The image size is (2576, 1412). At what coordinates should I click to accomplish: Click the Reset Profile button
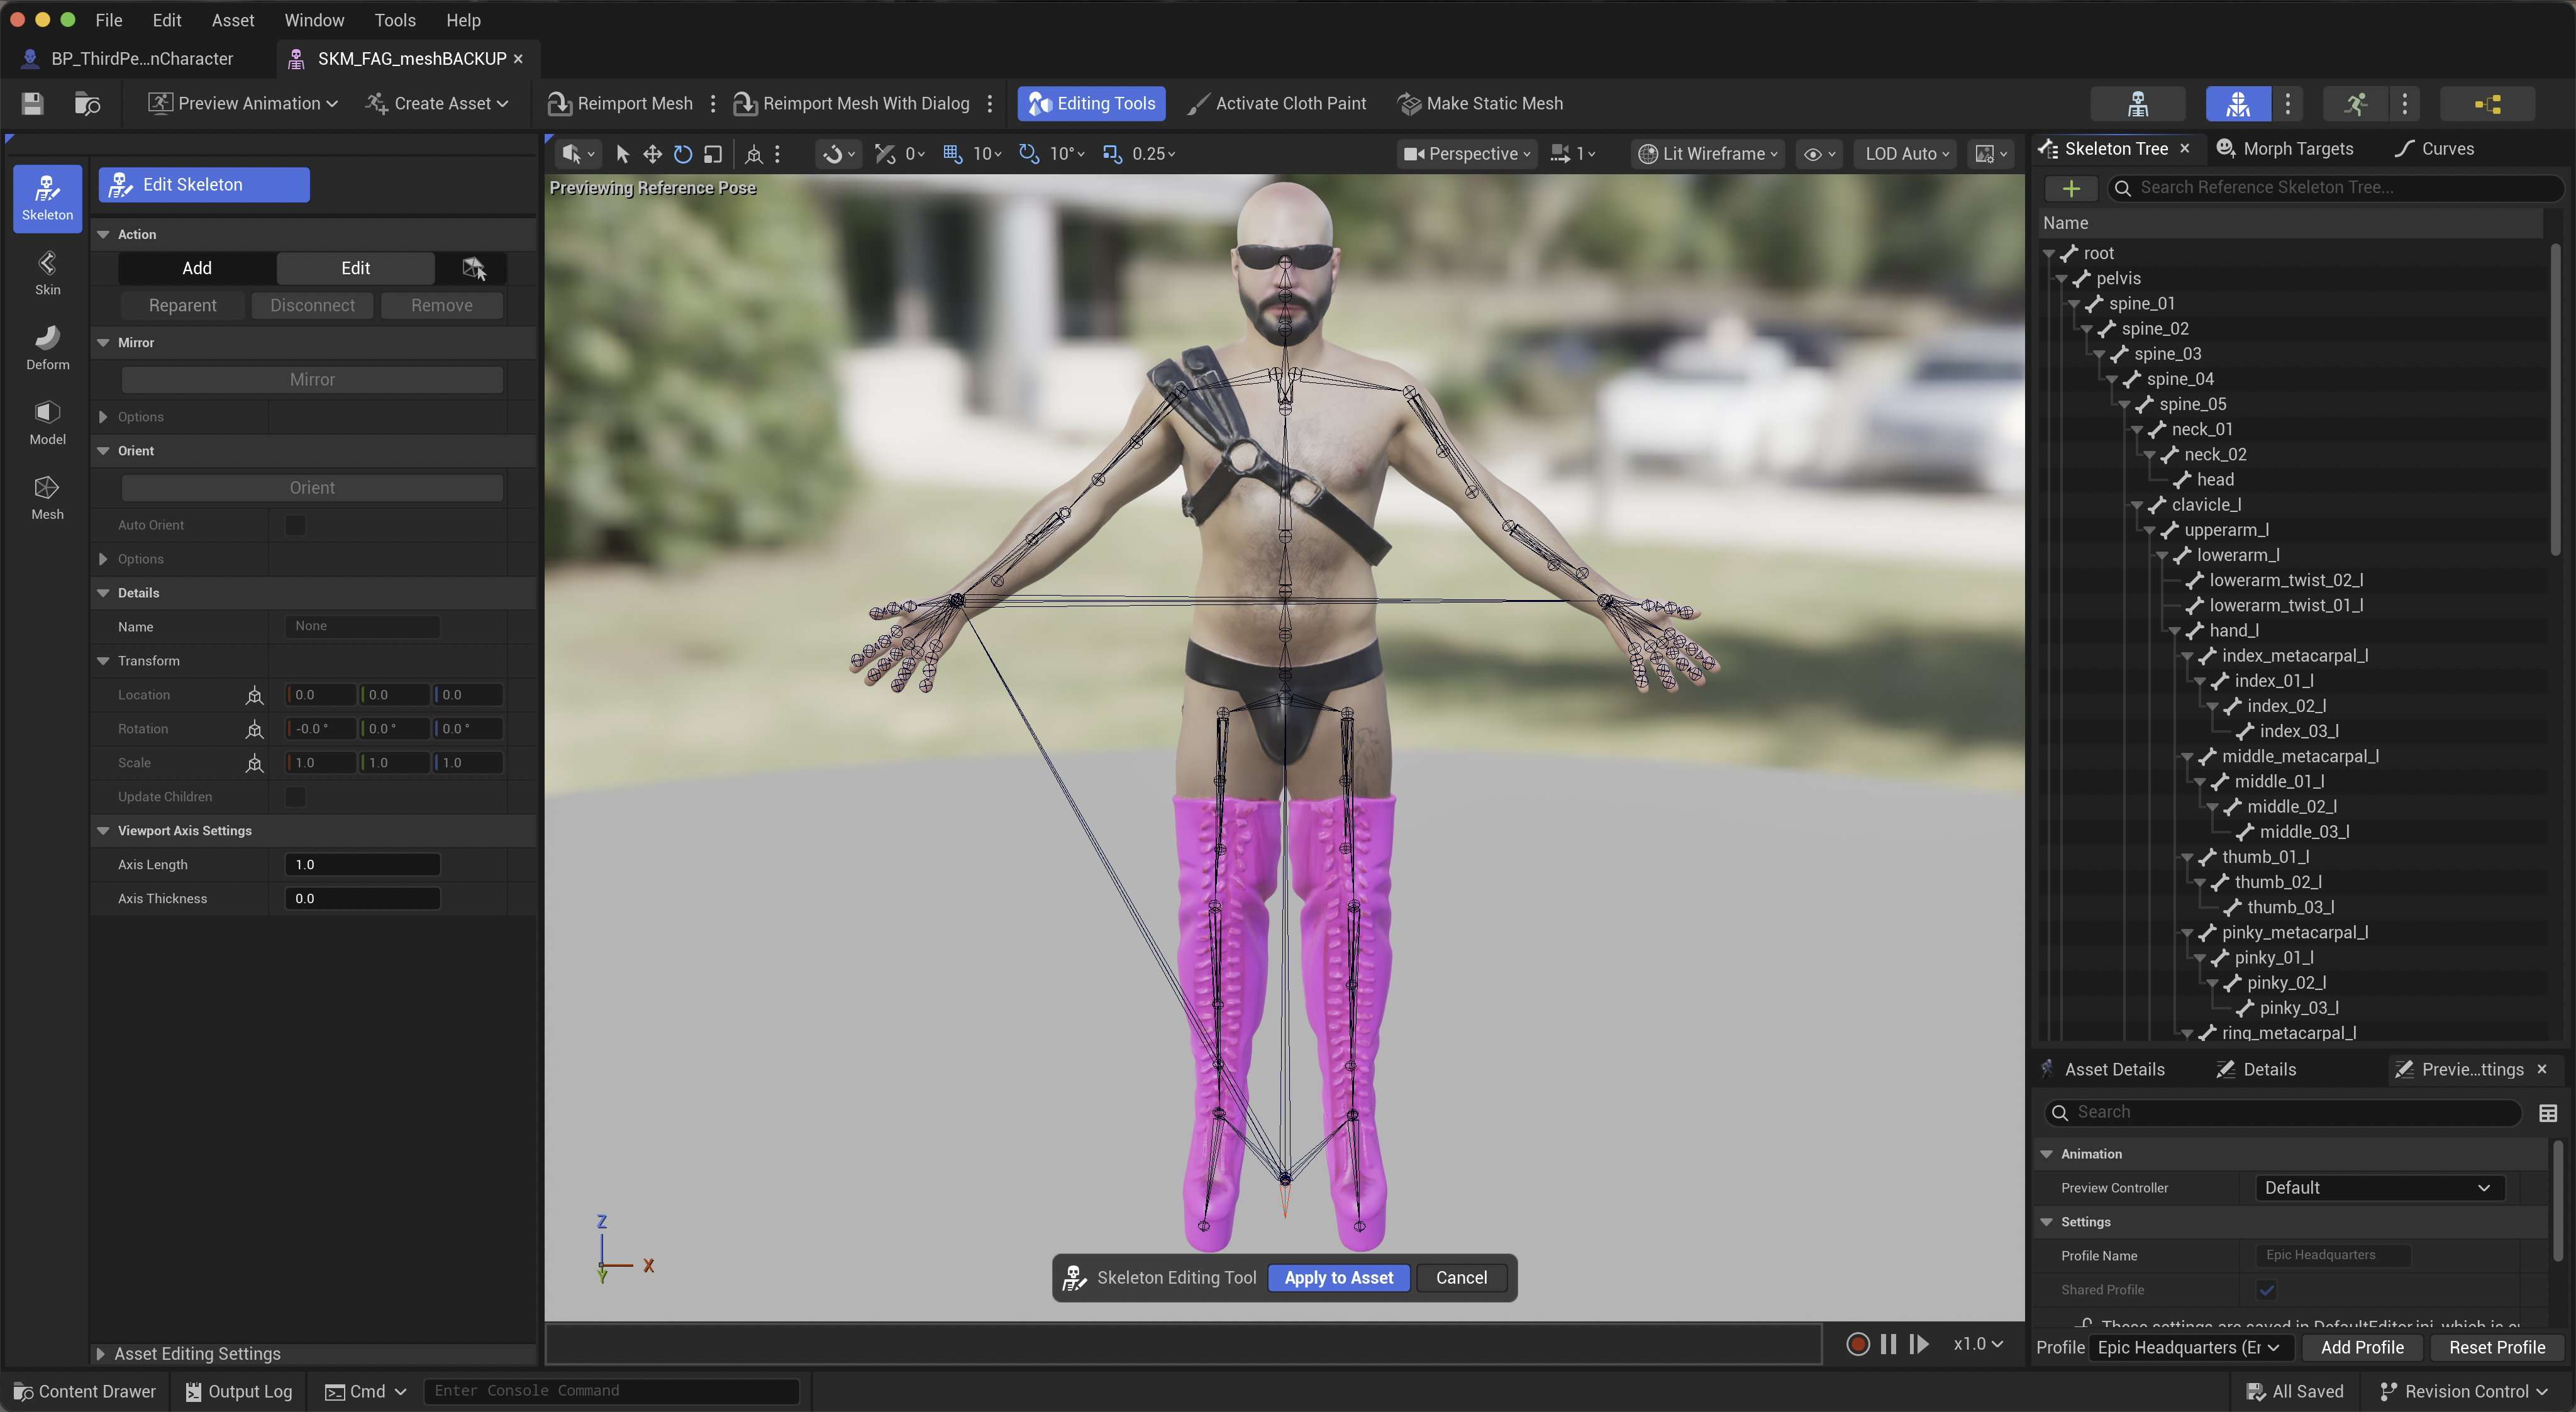(x=2496, y=1347)
